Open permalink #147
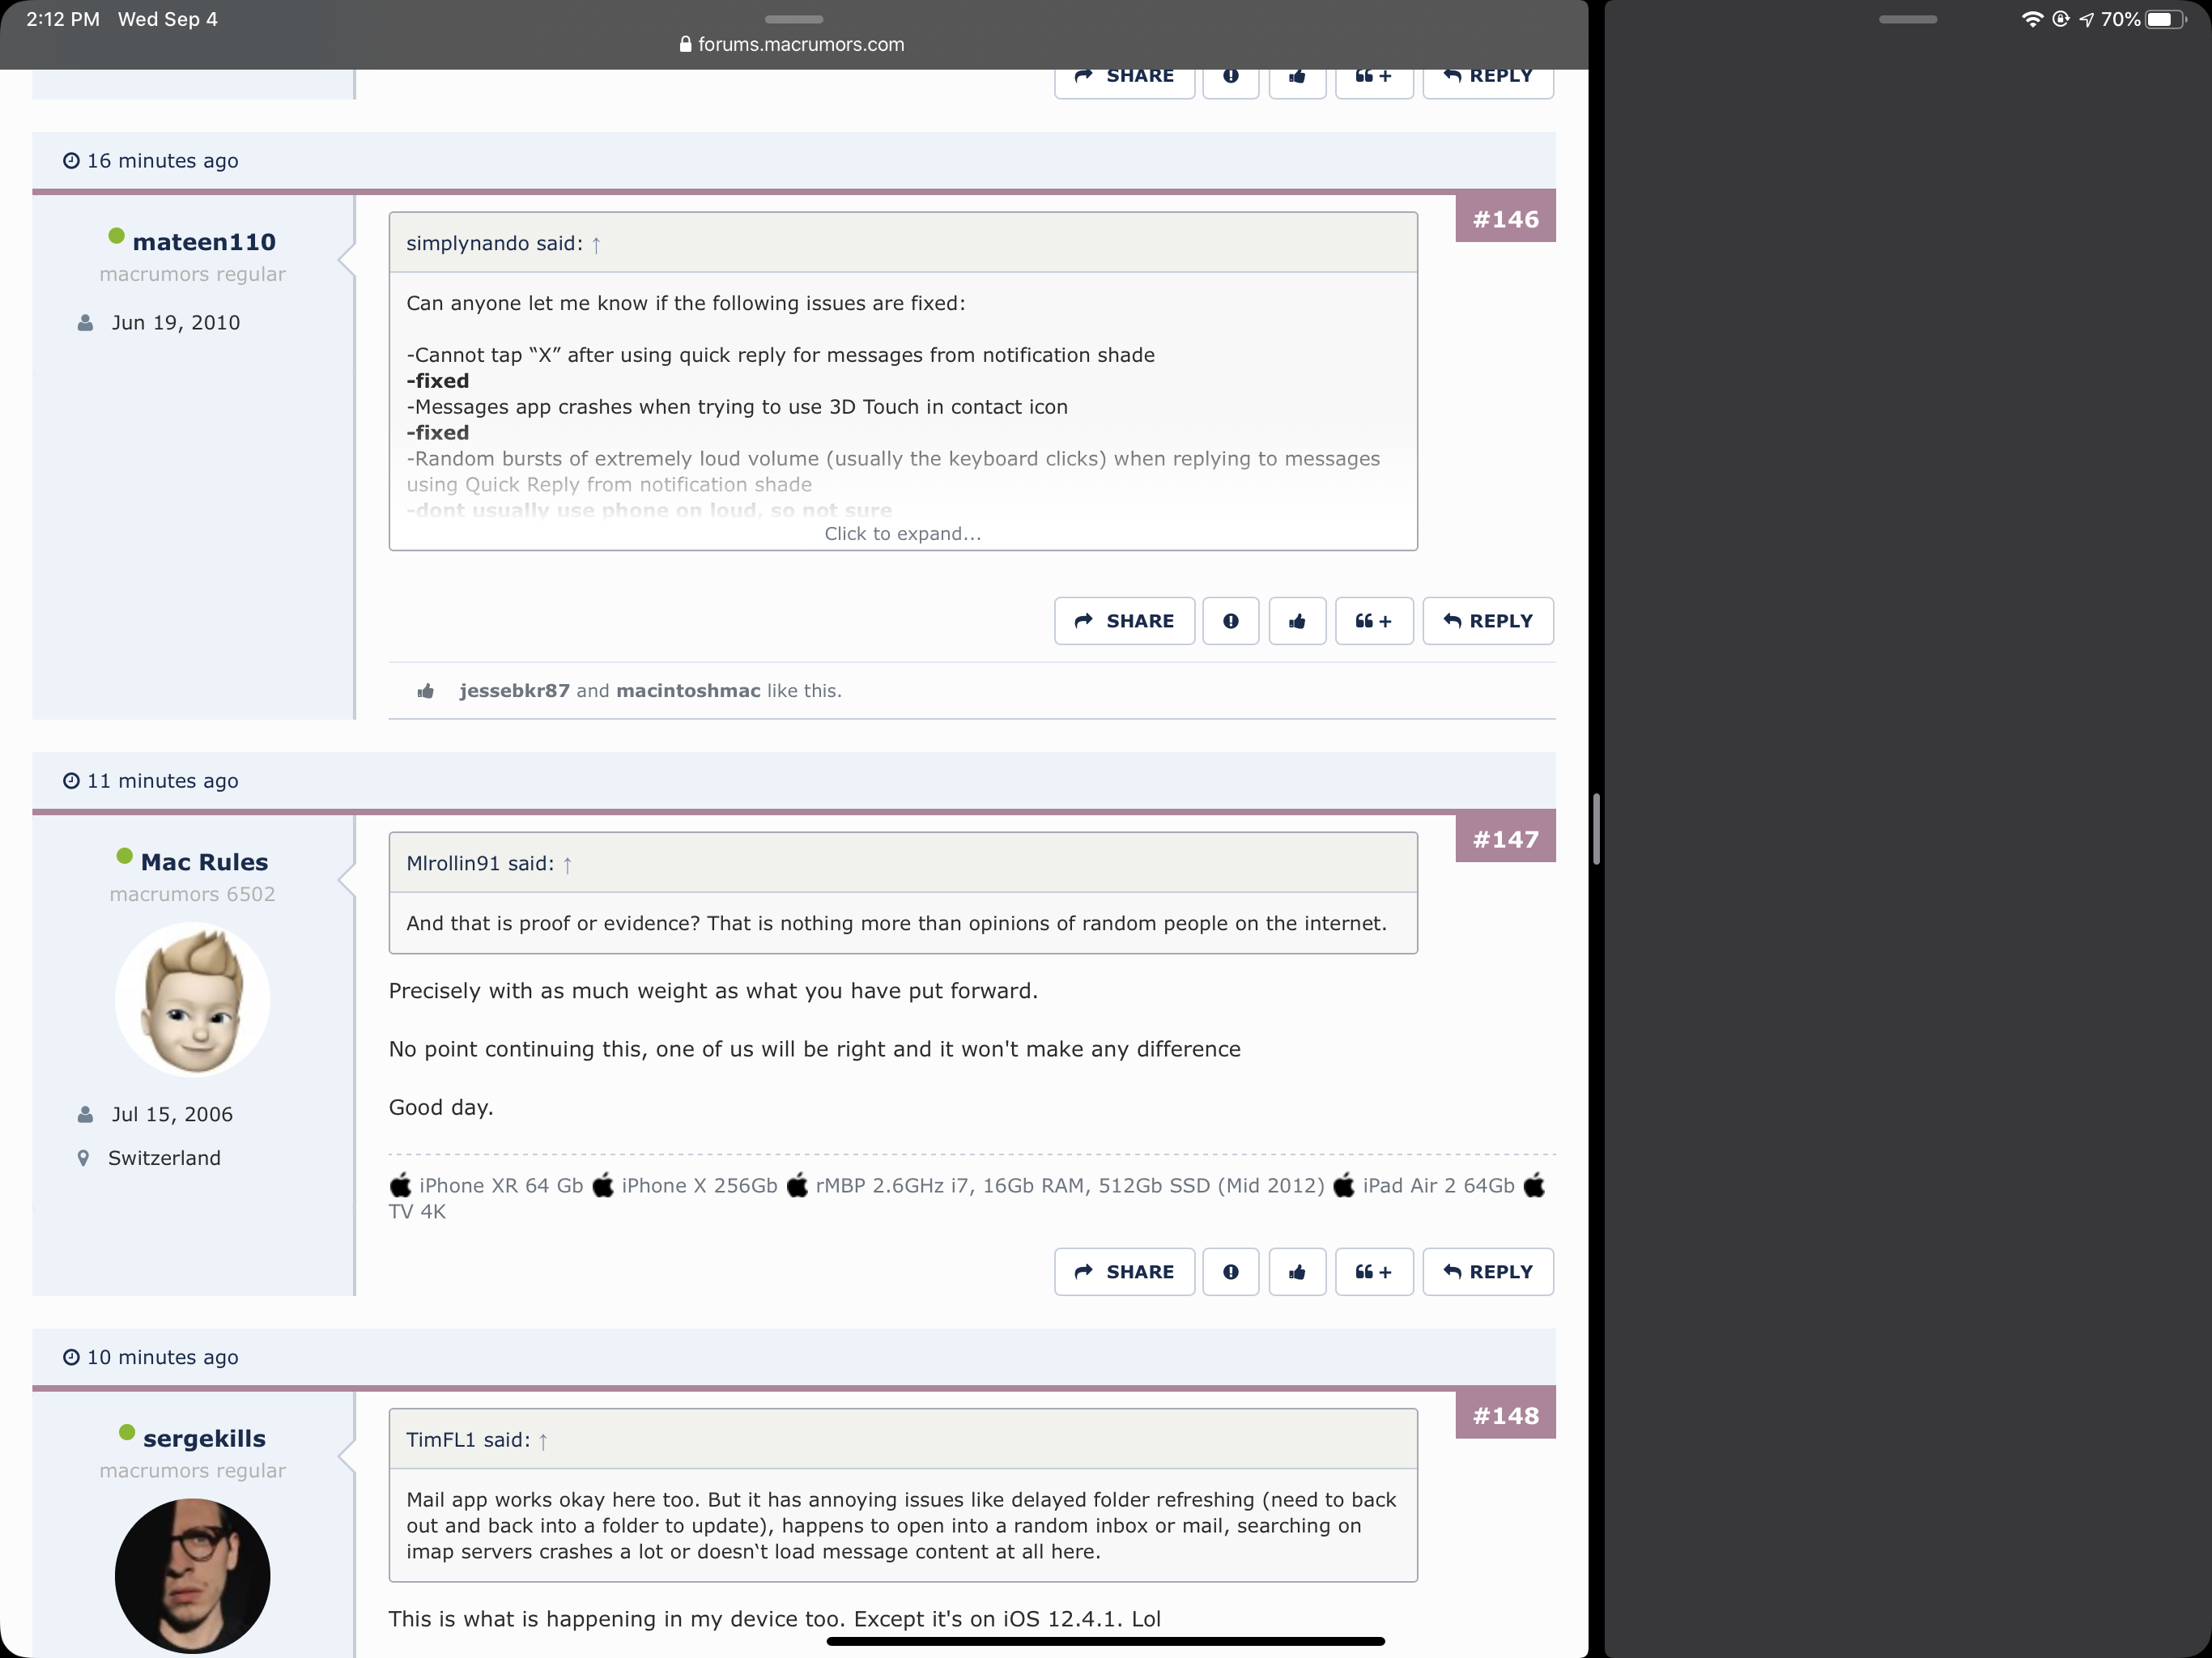 (x=1505, y=839)
